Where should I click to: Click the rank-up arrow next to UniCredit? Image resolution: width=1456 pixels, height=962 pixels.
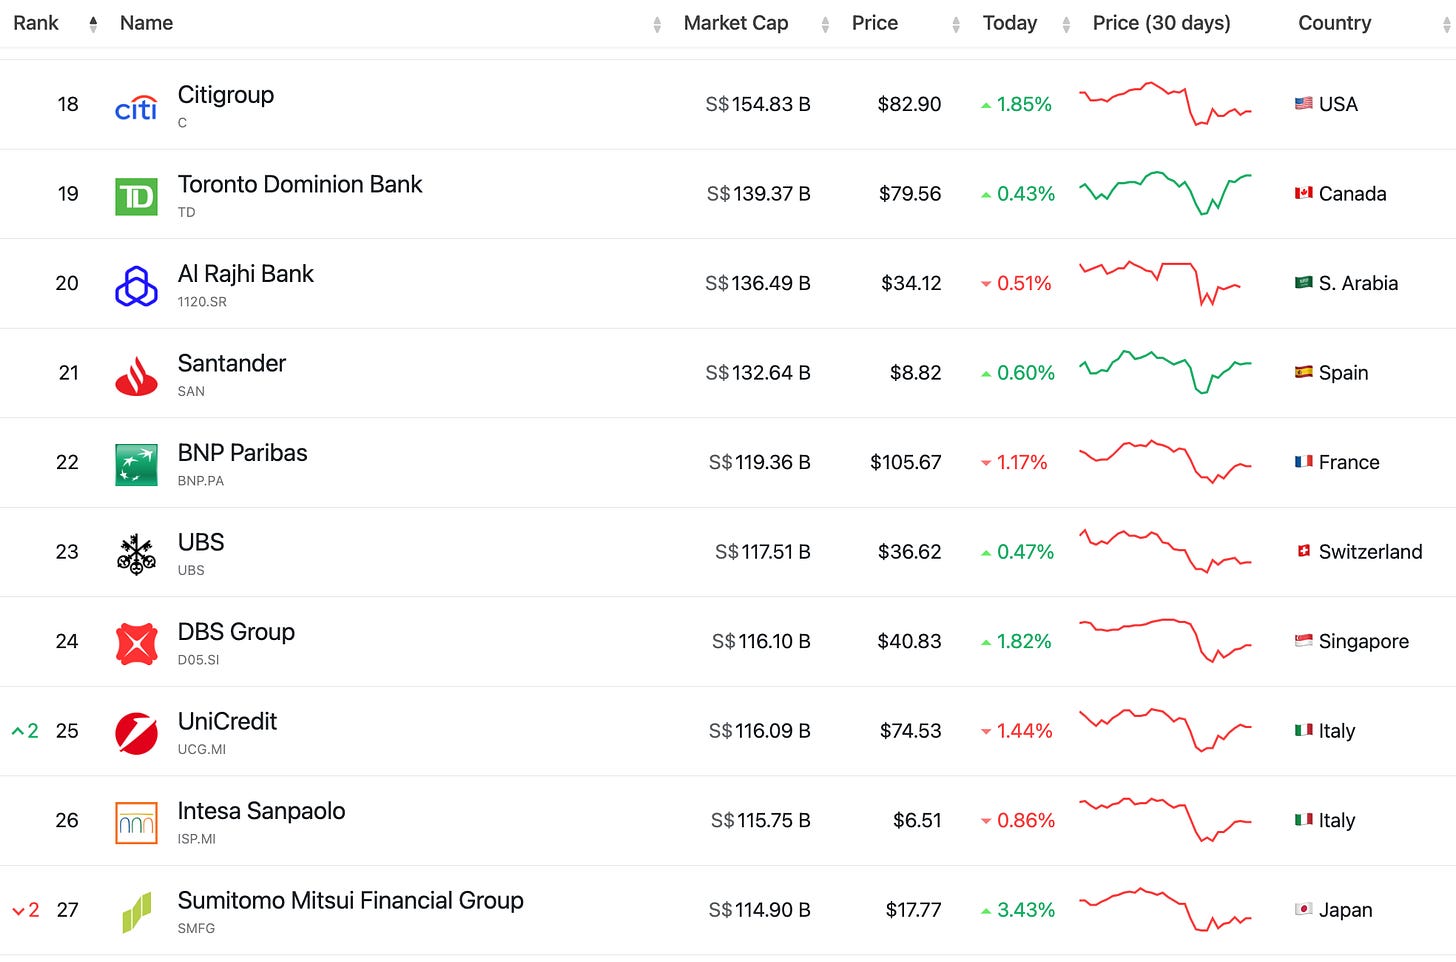click(x=17, y=731)
